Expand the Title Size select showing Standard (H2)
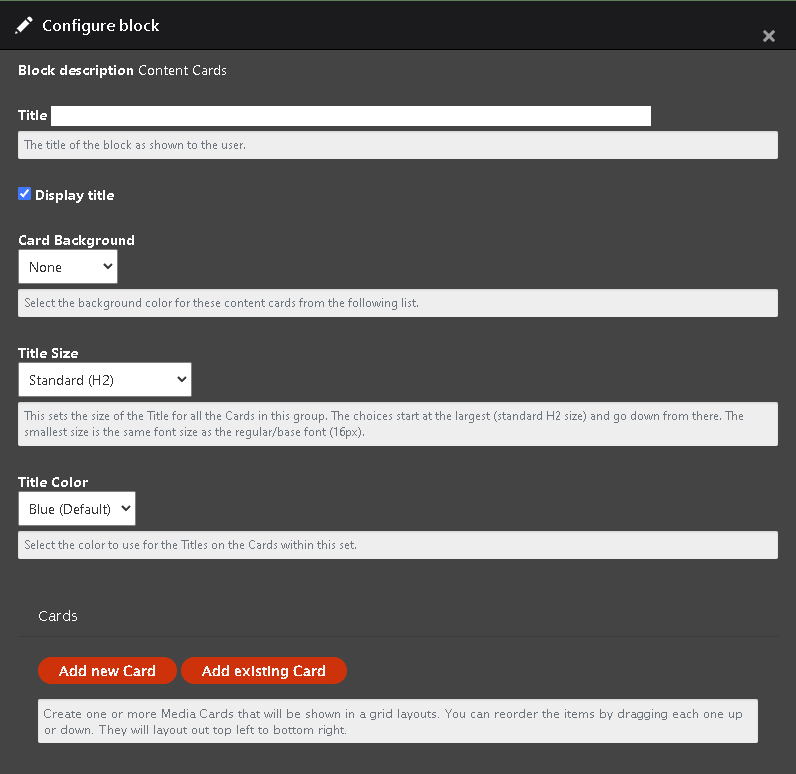The height and width of the screenshot is (774, 796). click(x=105, y=380)
